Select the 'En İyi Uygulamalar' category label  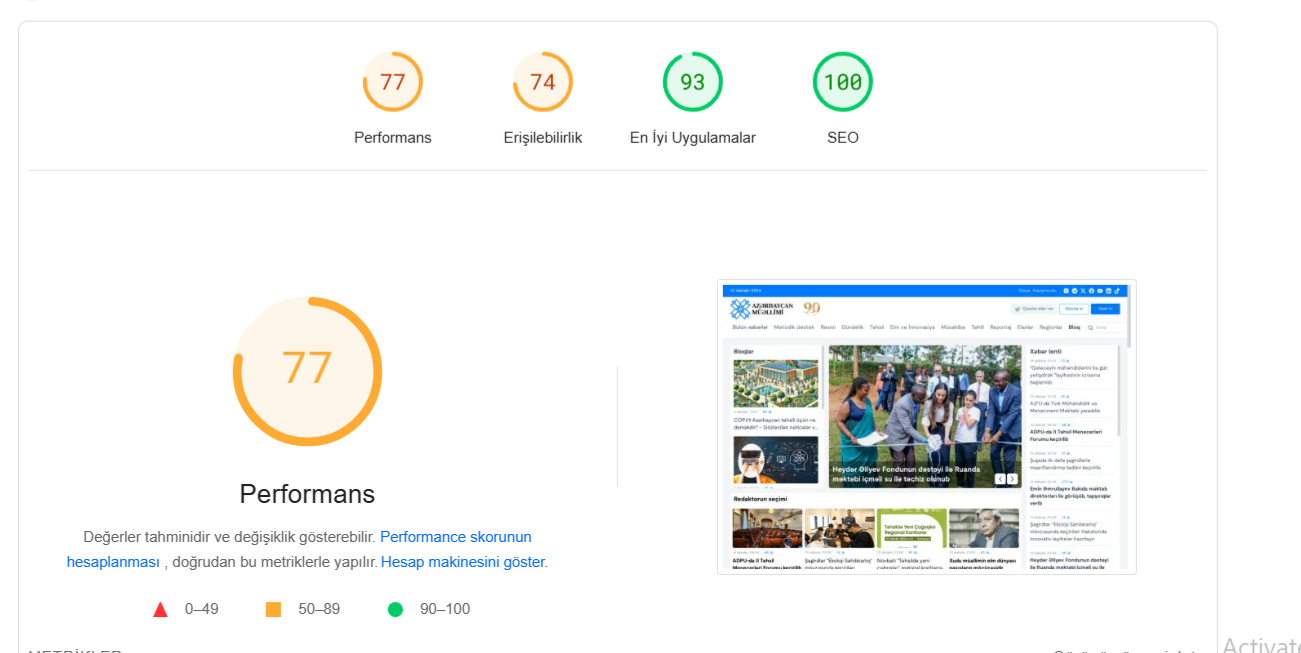click(x=692, y=138)
